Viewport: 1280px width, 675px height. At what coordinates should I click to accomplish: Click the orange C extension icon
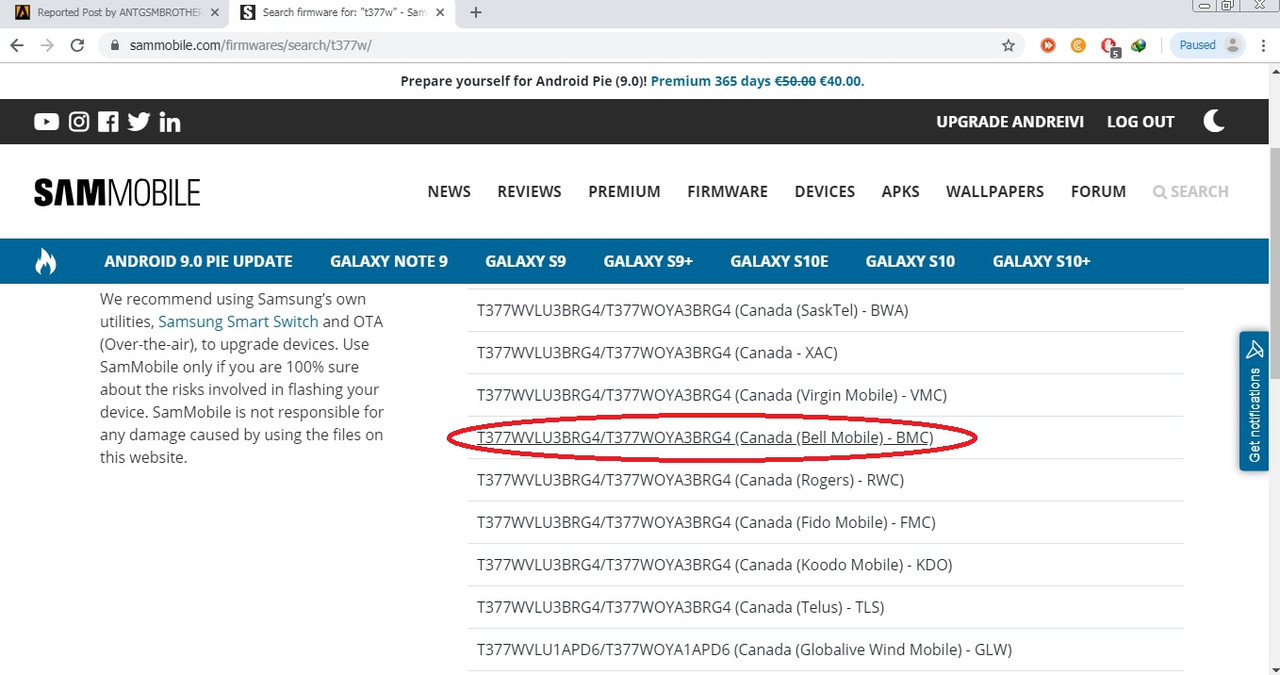pyautogui.click(x=1078, y=45)
